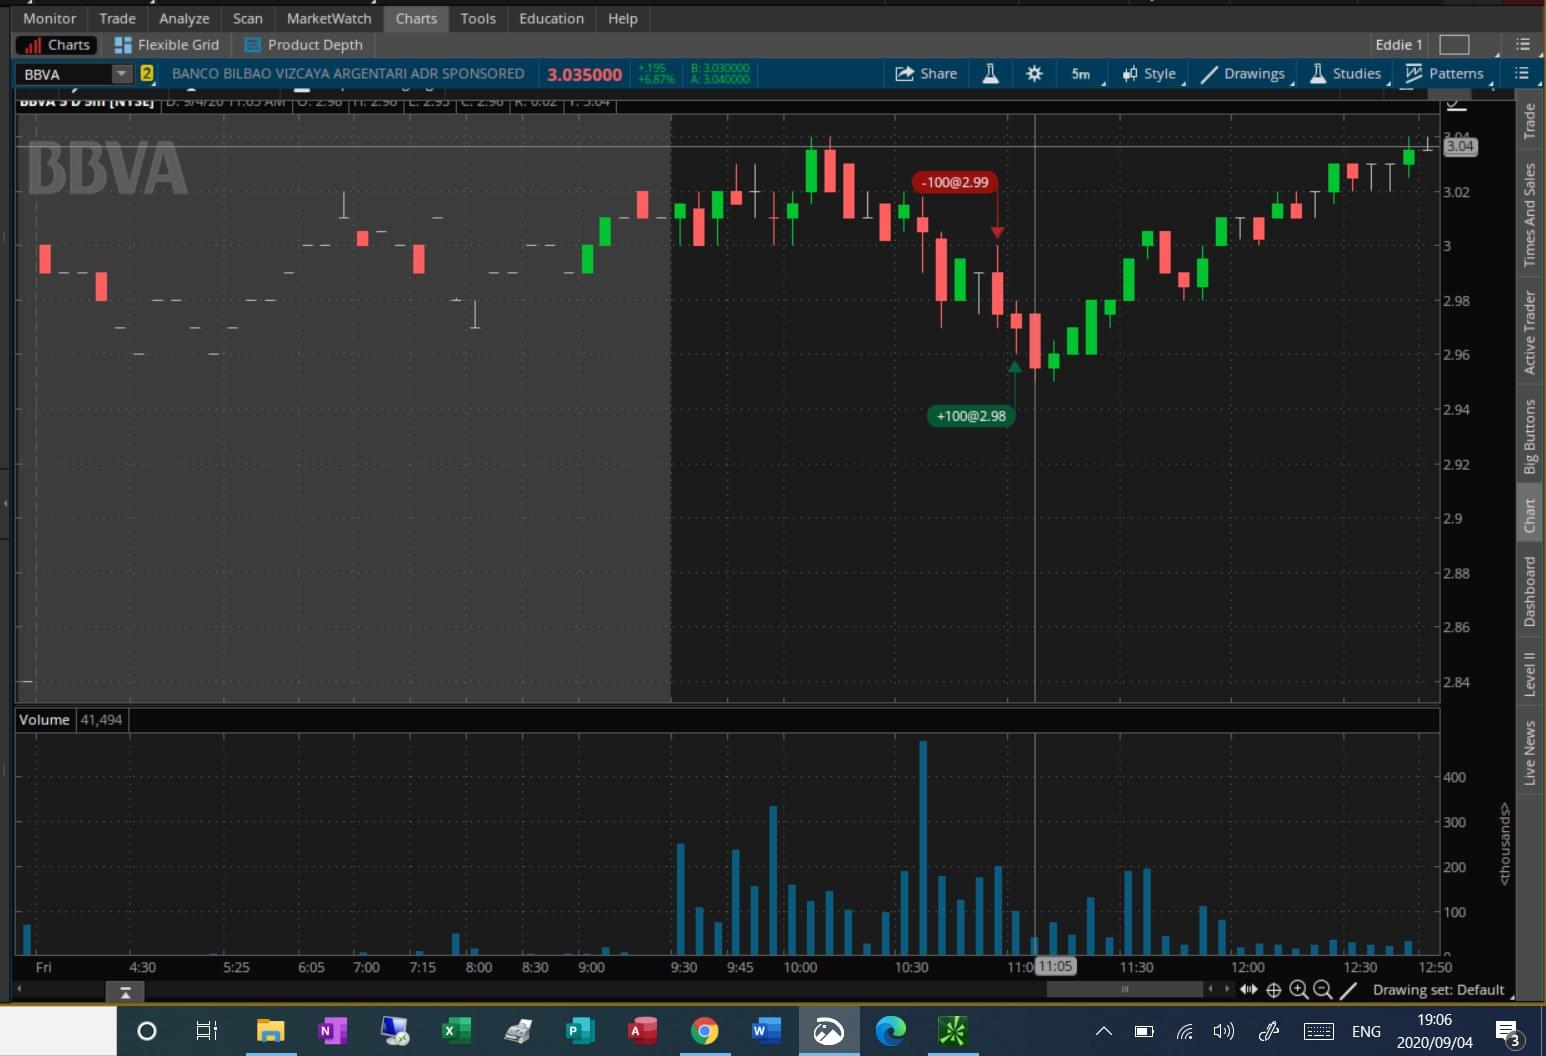Open the Analyze tab

[184, 18]
